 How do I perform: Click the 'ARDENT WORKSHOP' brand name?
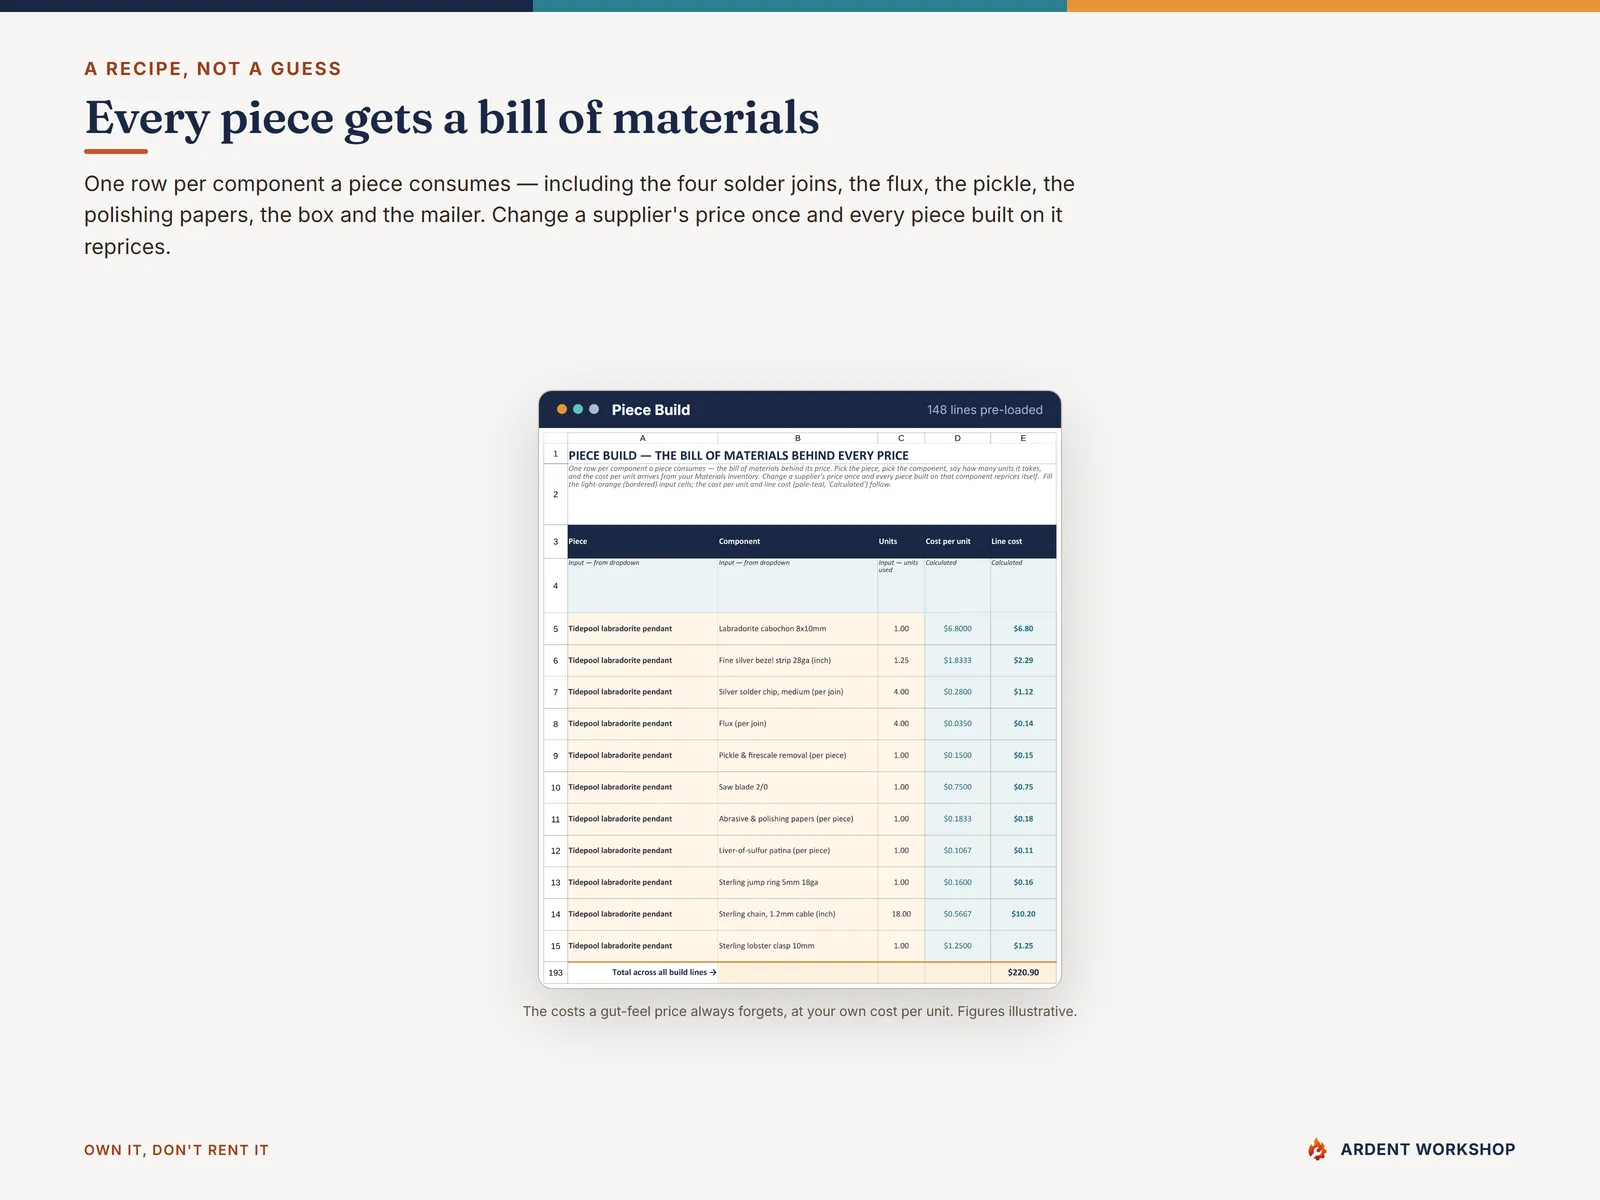pos(1428,1150)
